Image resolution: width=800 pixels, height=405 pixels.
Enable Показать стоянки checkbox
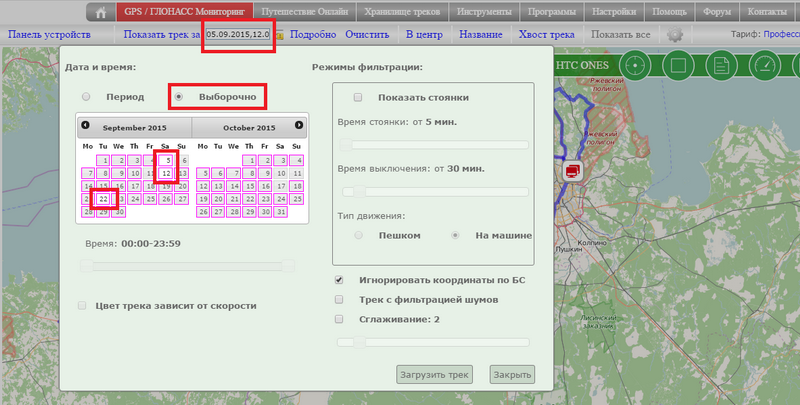point(358,97)
